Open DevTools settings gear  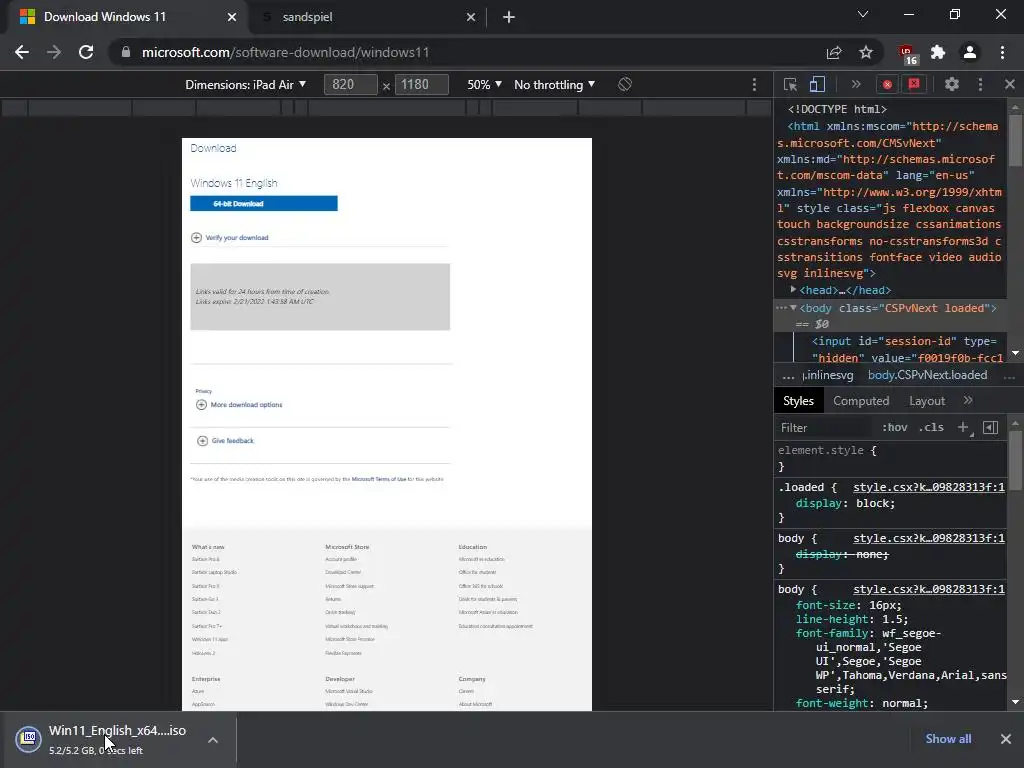click(x=952, y=84)
